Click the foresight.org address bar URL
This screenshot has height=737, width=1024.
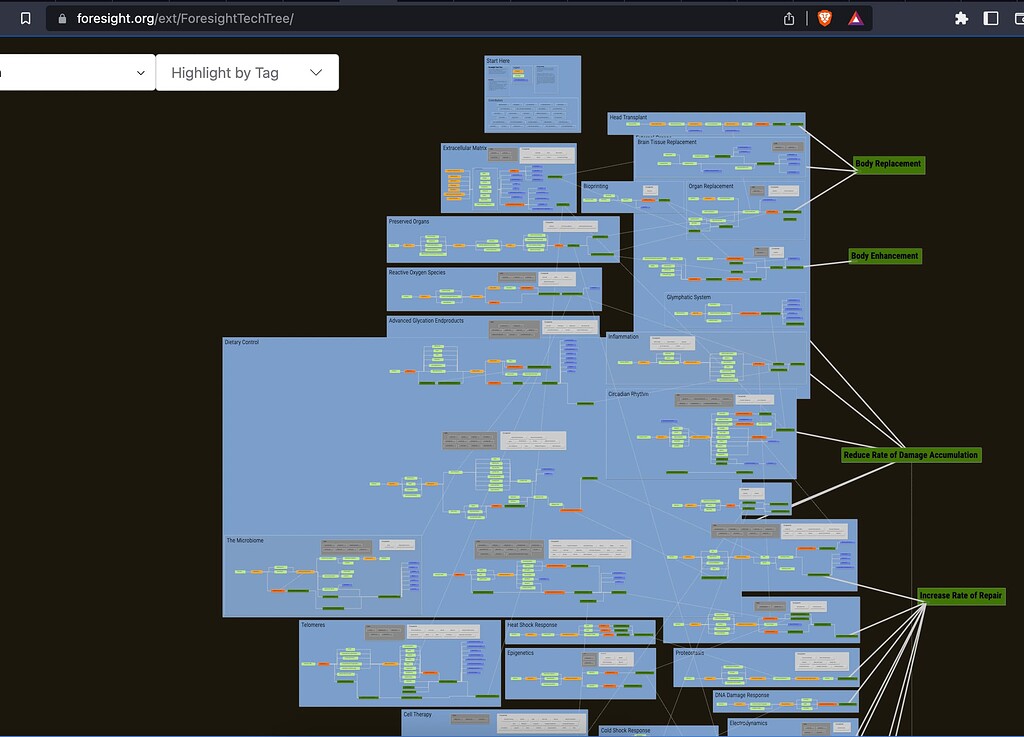(x=185, y=18)
